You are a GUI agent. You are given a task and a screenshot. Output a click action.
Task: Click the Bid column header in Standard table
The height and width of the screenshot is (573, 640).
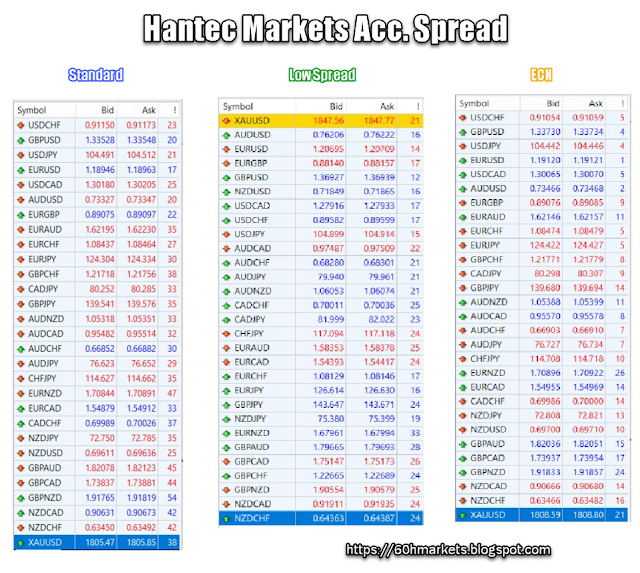(x=108, y=110)
